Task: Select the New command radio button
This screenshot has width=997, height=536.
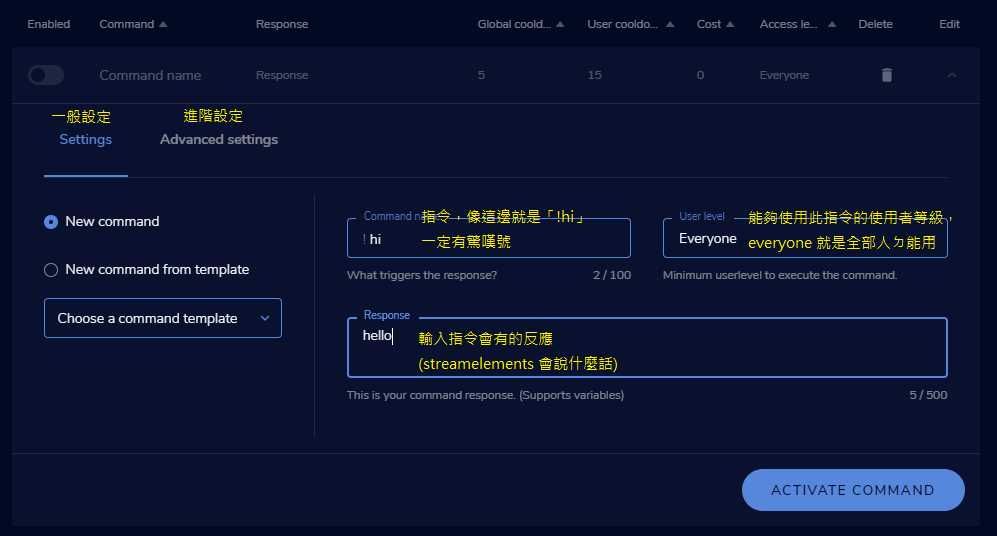Action: pos(51,222)
